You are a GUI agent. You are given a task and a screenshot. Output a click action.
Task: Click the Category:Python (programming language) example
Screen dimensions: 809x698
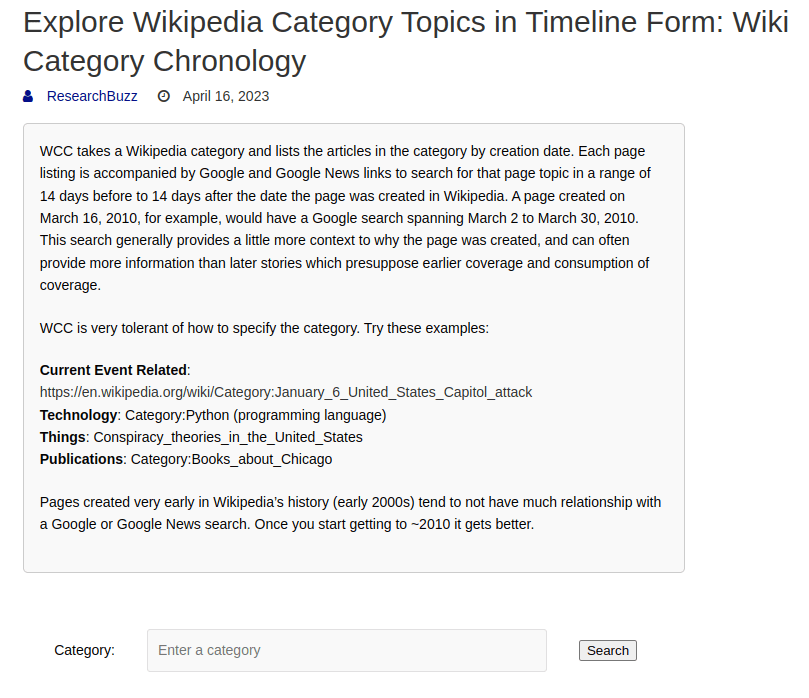258,415
